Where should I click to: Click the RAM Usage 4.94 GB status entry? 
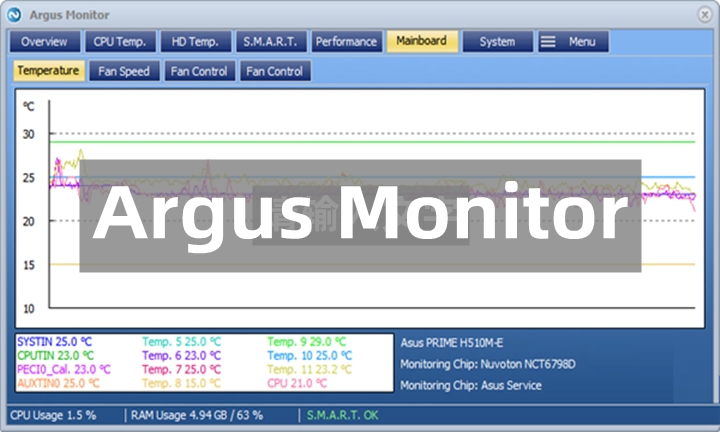(x=197, y=415)
